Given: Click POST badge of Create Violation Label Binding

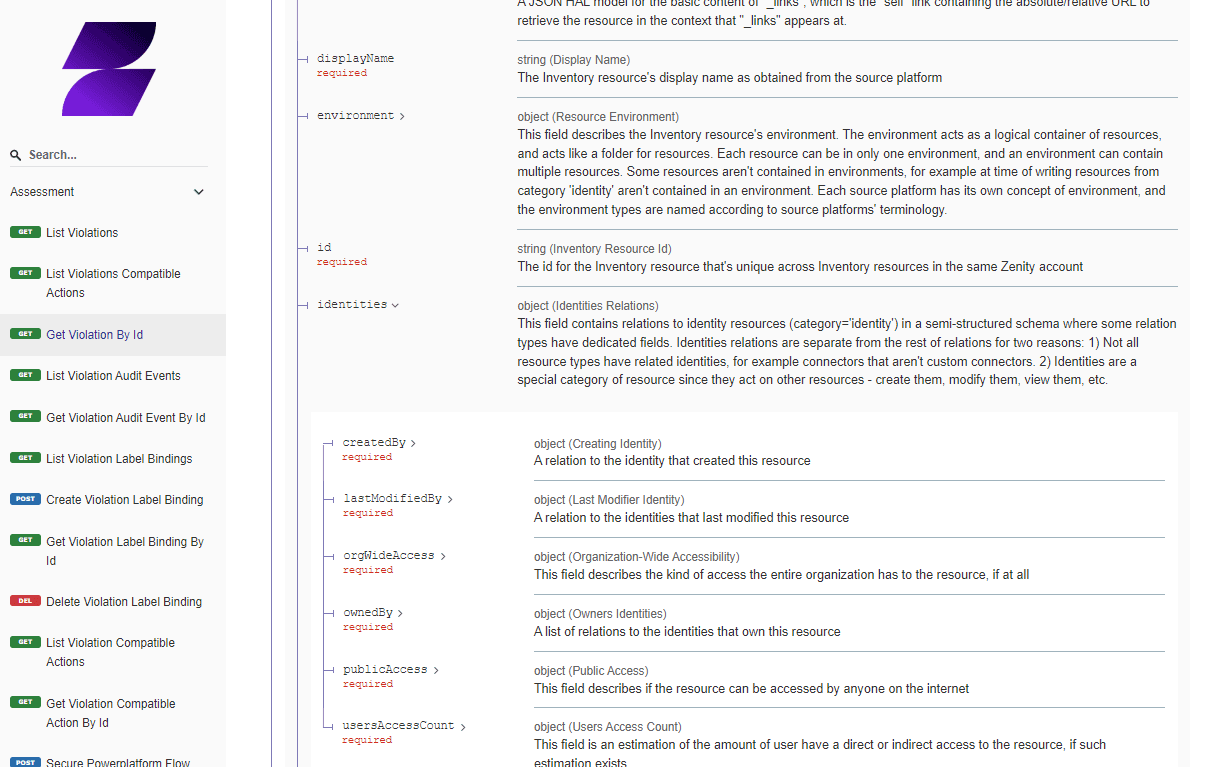Looking at the screenshot, I should point(25,499).
